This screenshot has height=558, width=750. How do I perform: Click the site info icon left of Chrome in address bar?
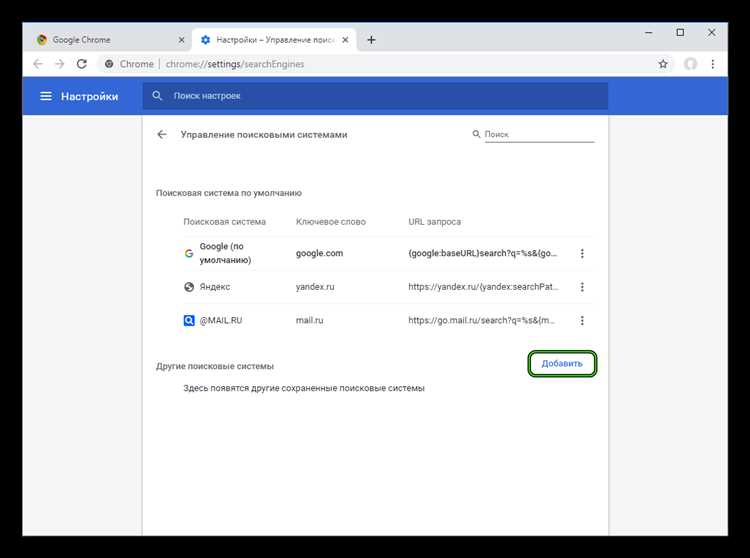[109, 64]
